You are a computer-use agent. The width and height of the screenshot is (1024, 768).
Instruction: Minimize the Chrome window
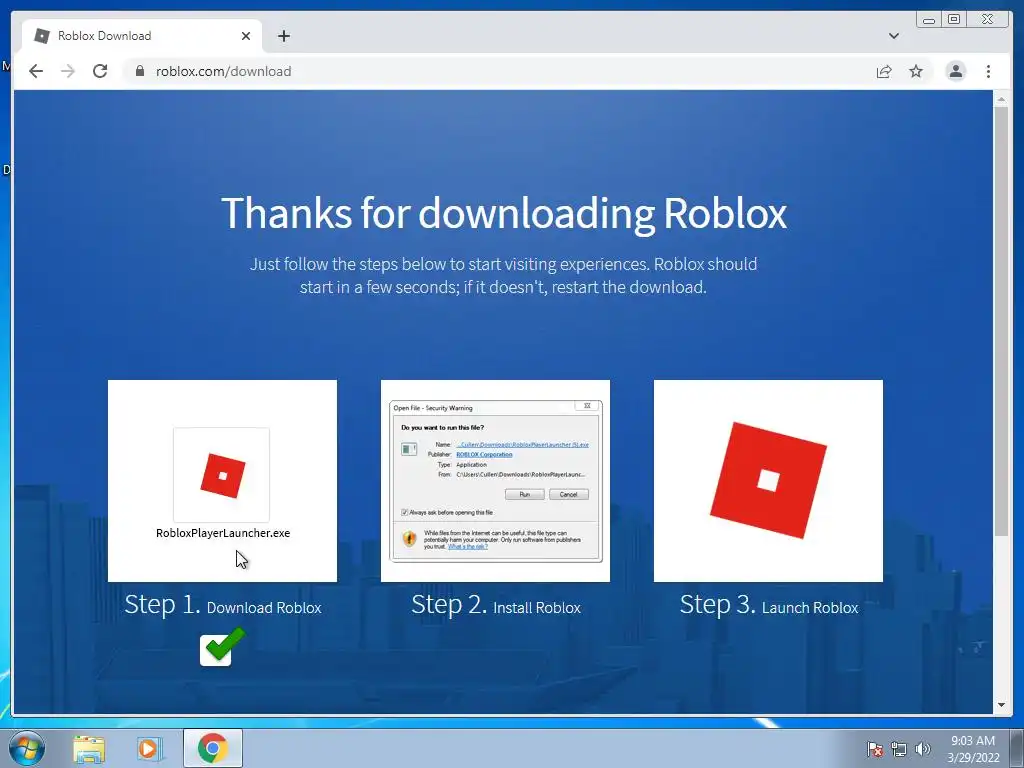929,20
